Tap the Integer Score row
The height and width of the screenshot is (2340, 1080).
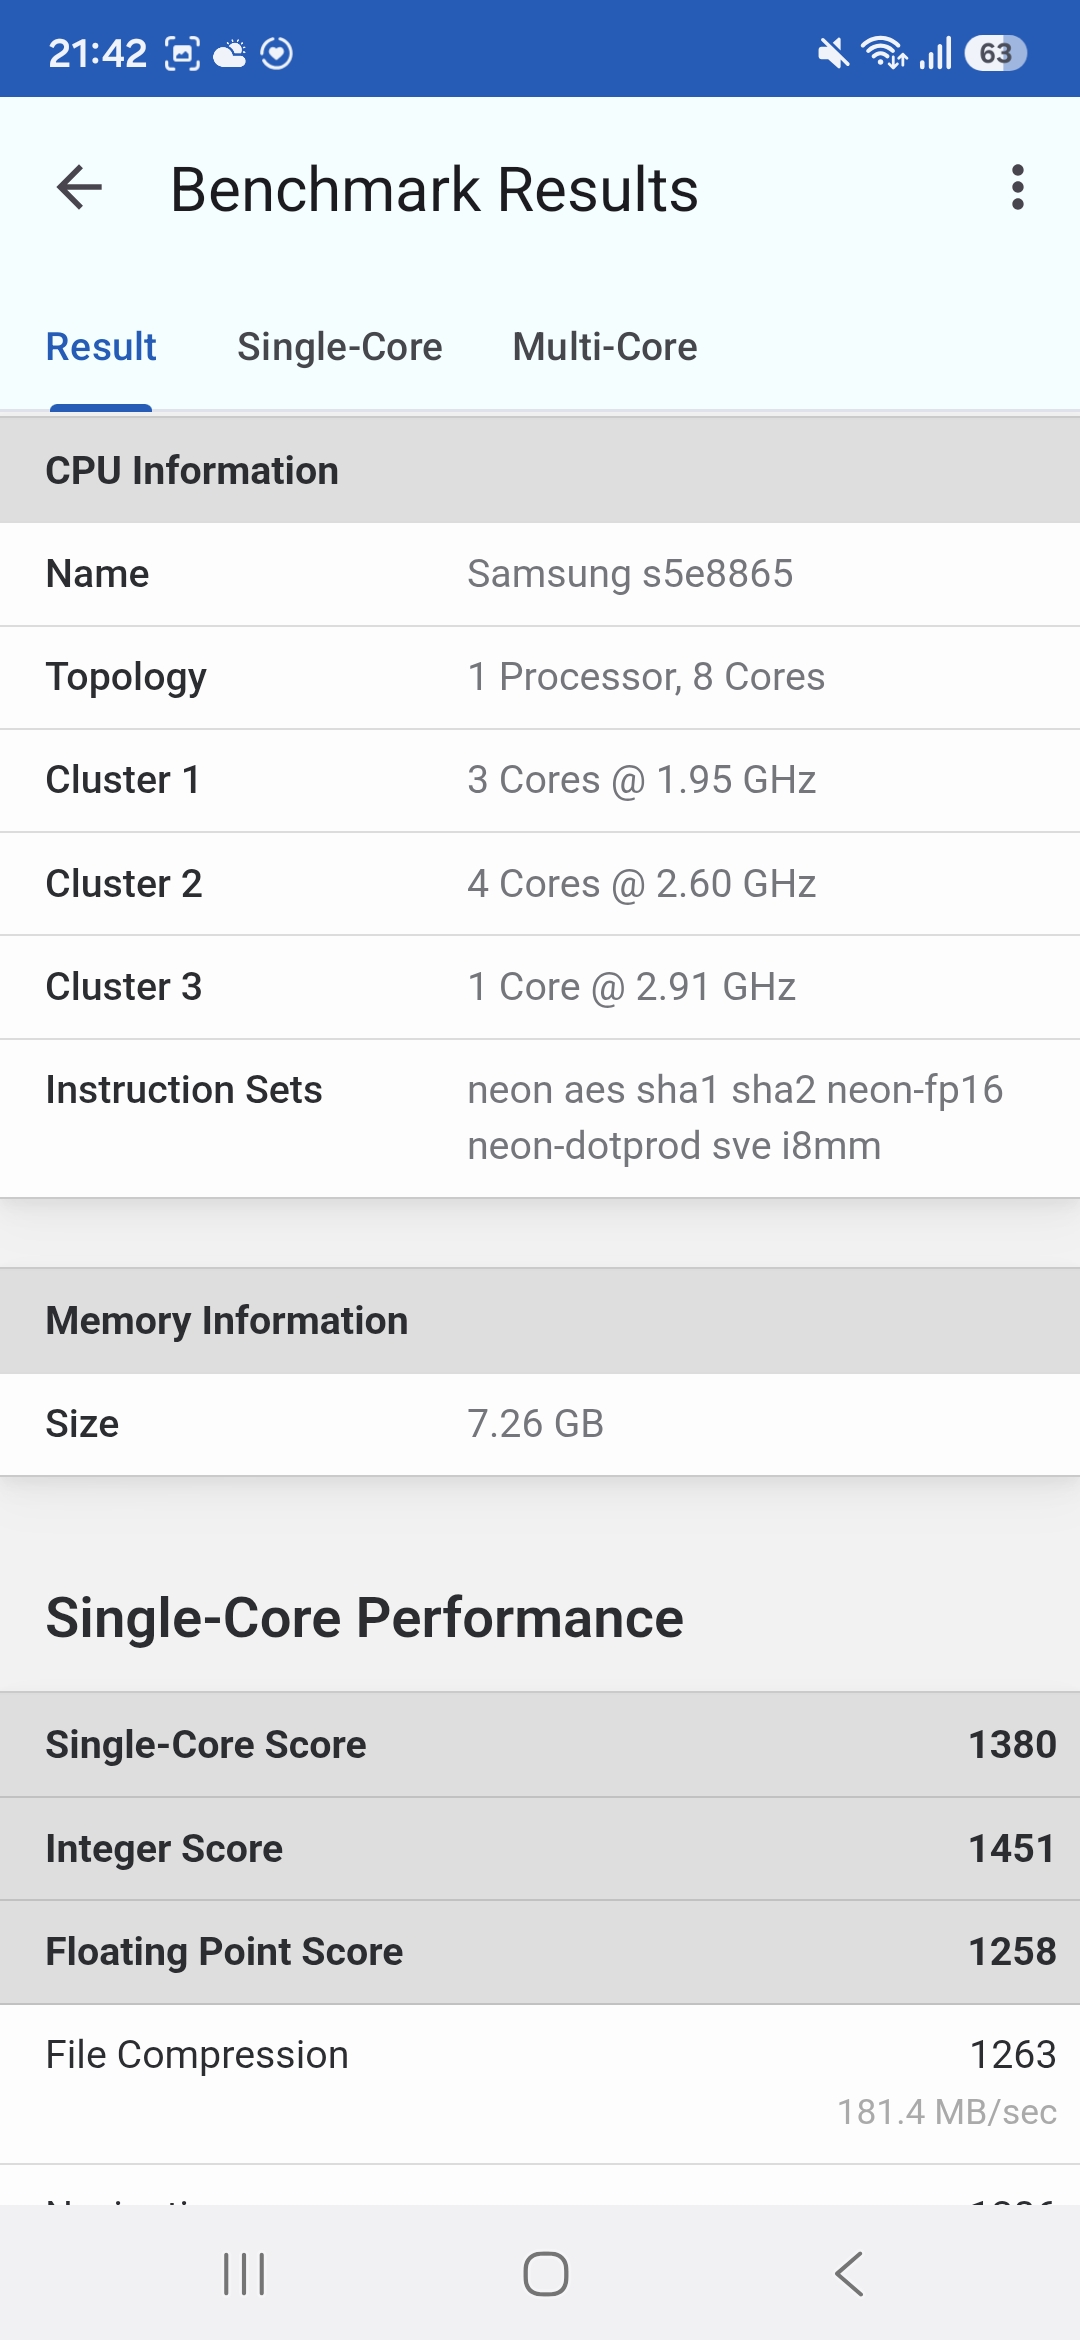pyautogui.click(x=540, y=1849)
